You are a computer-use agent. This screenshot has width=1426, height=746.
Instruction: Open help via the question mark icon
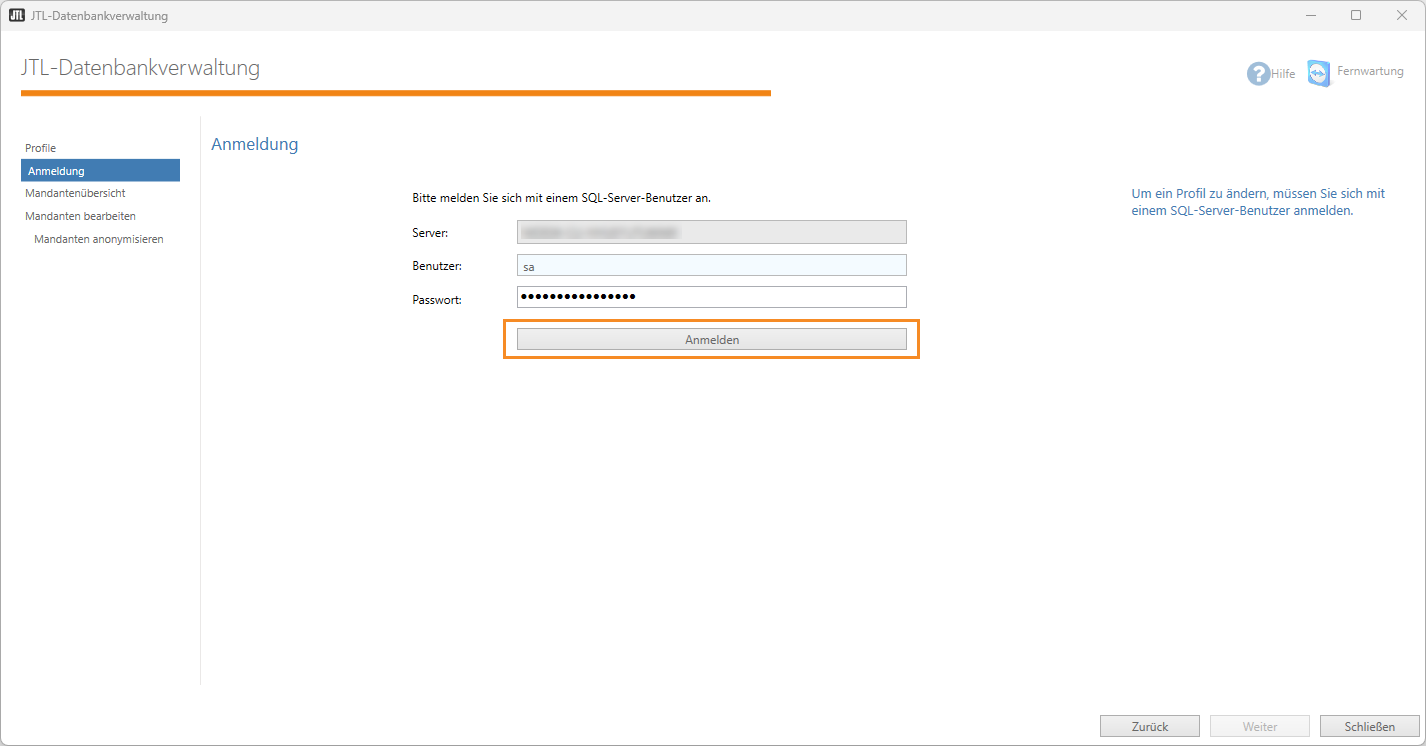coord(1257,73)
